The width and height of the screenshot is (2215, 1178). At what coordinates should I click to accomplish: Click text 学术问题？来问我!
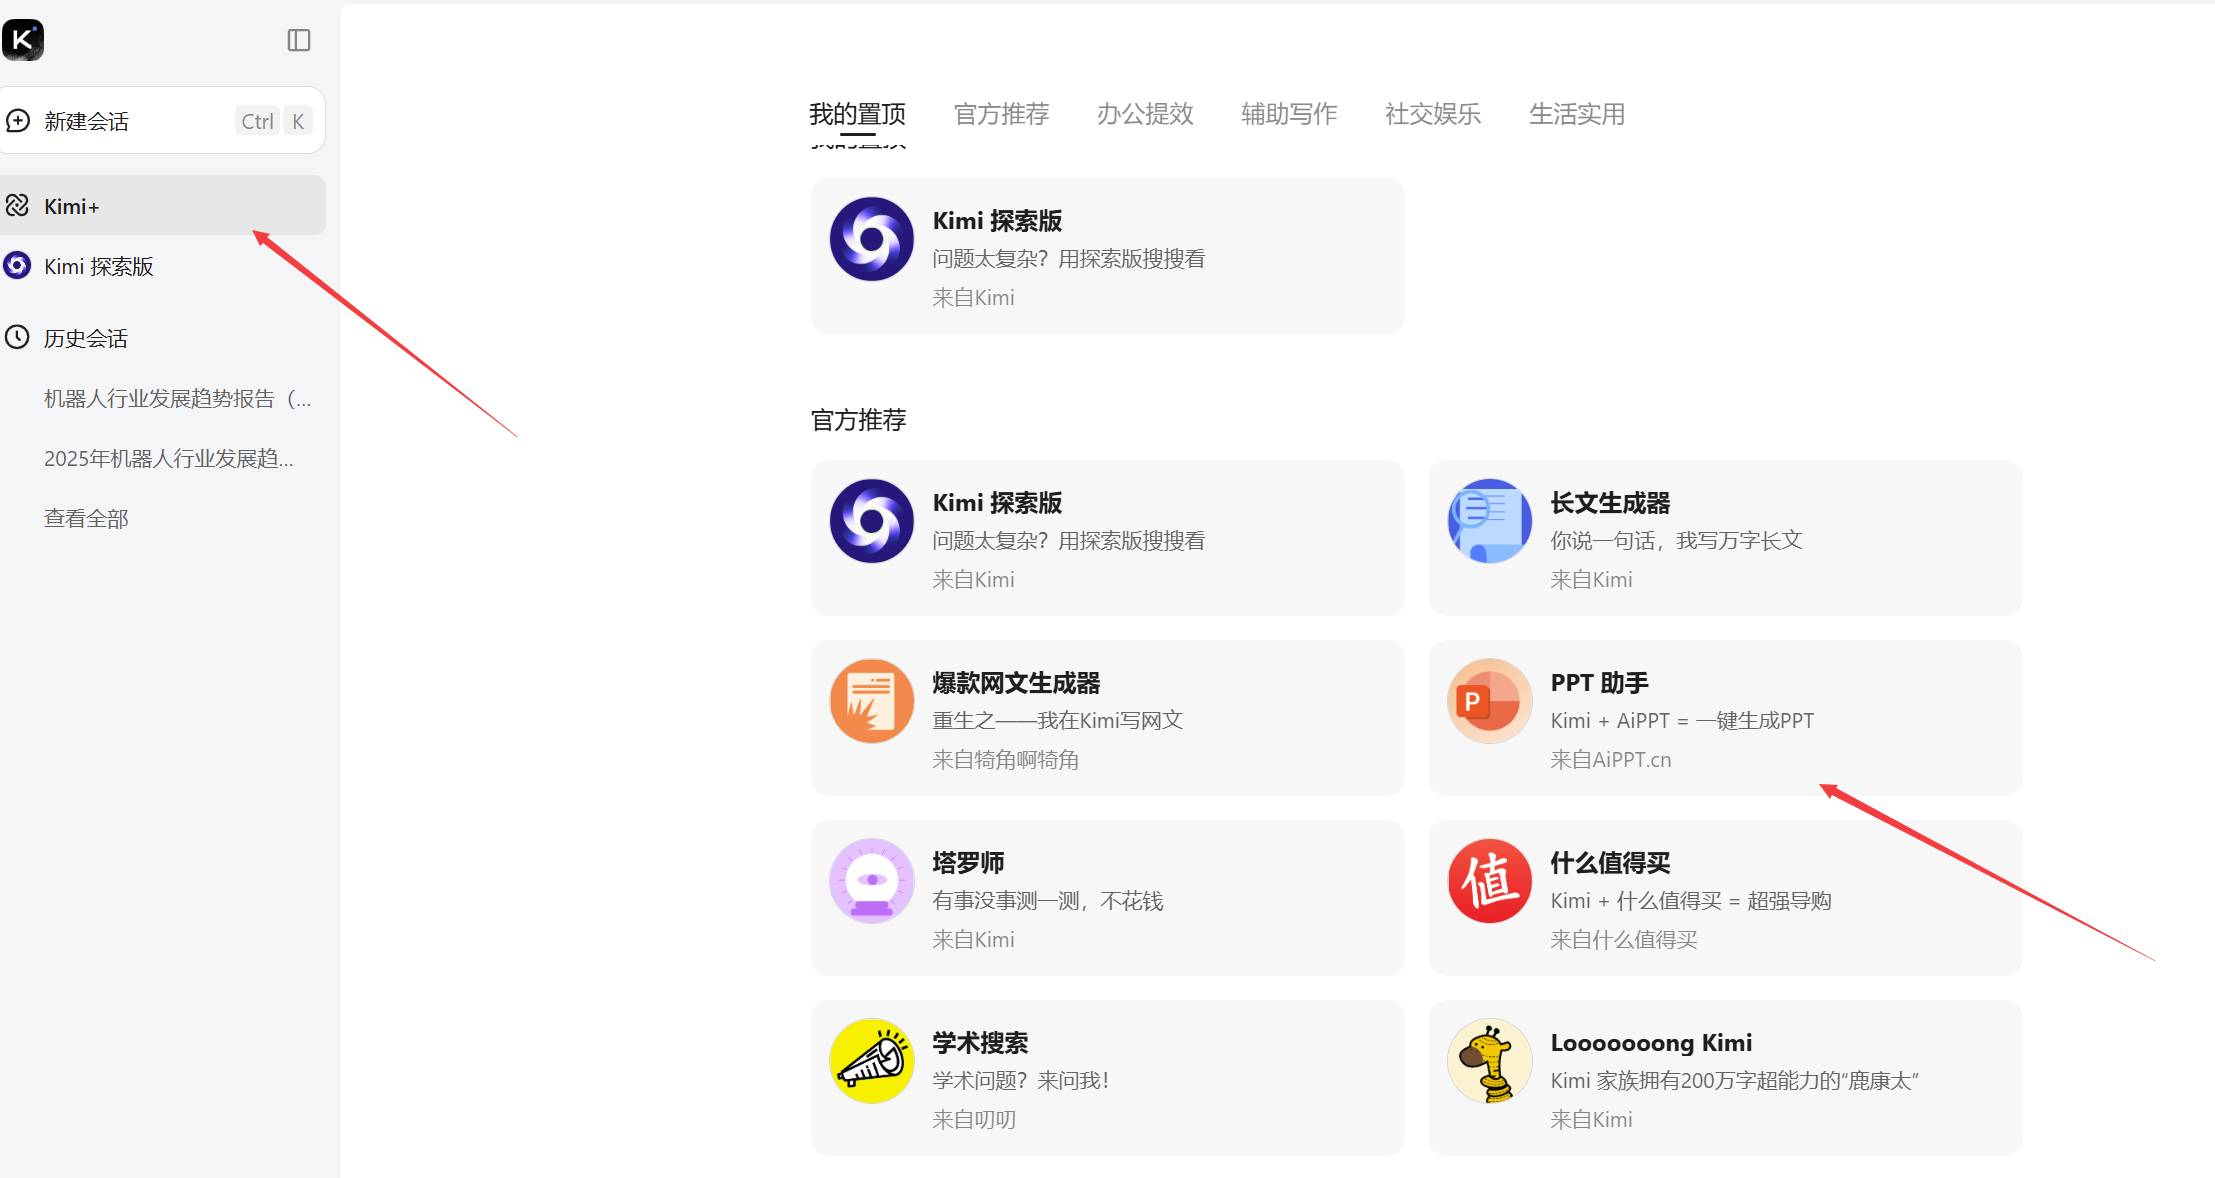coord(1021,1081)
